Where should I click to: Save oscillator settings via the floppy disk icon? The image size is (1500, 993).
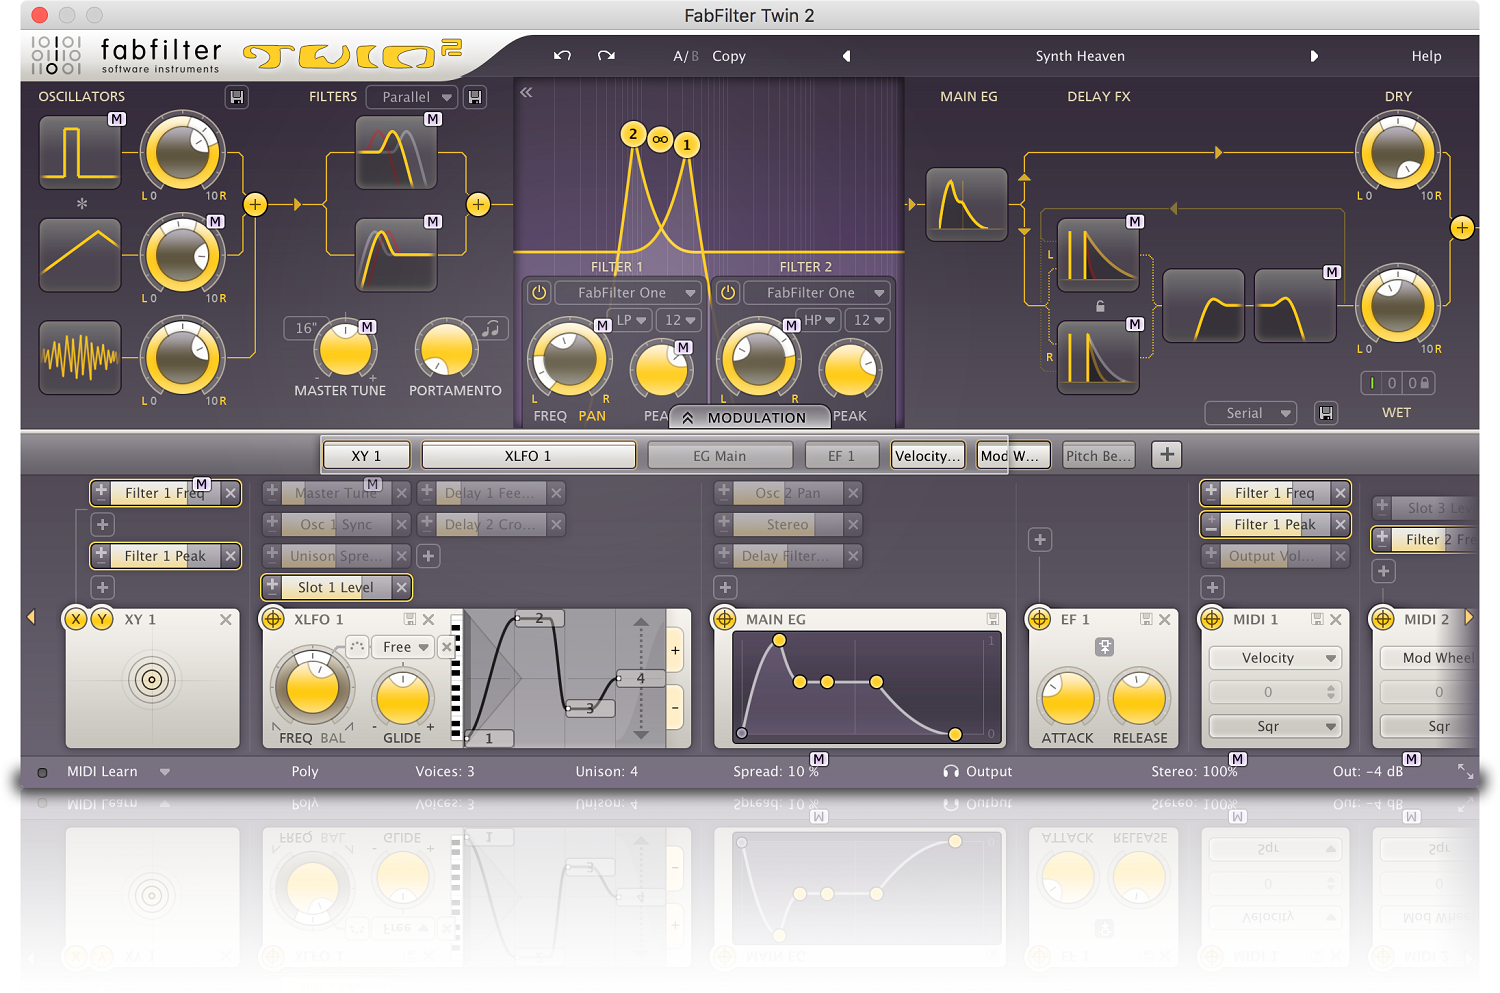click(238, 96)
